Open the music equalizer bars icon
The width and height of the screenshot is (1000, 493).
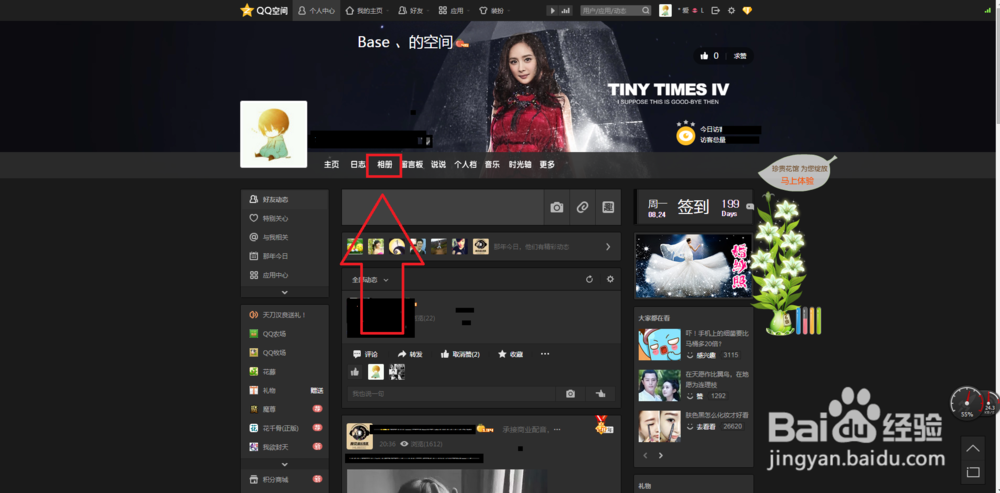tap(565, 11)
